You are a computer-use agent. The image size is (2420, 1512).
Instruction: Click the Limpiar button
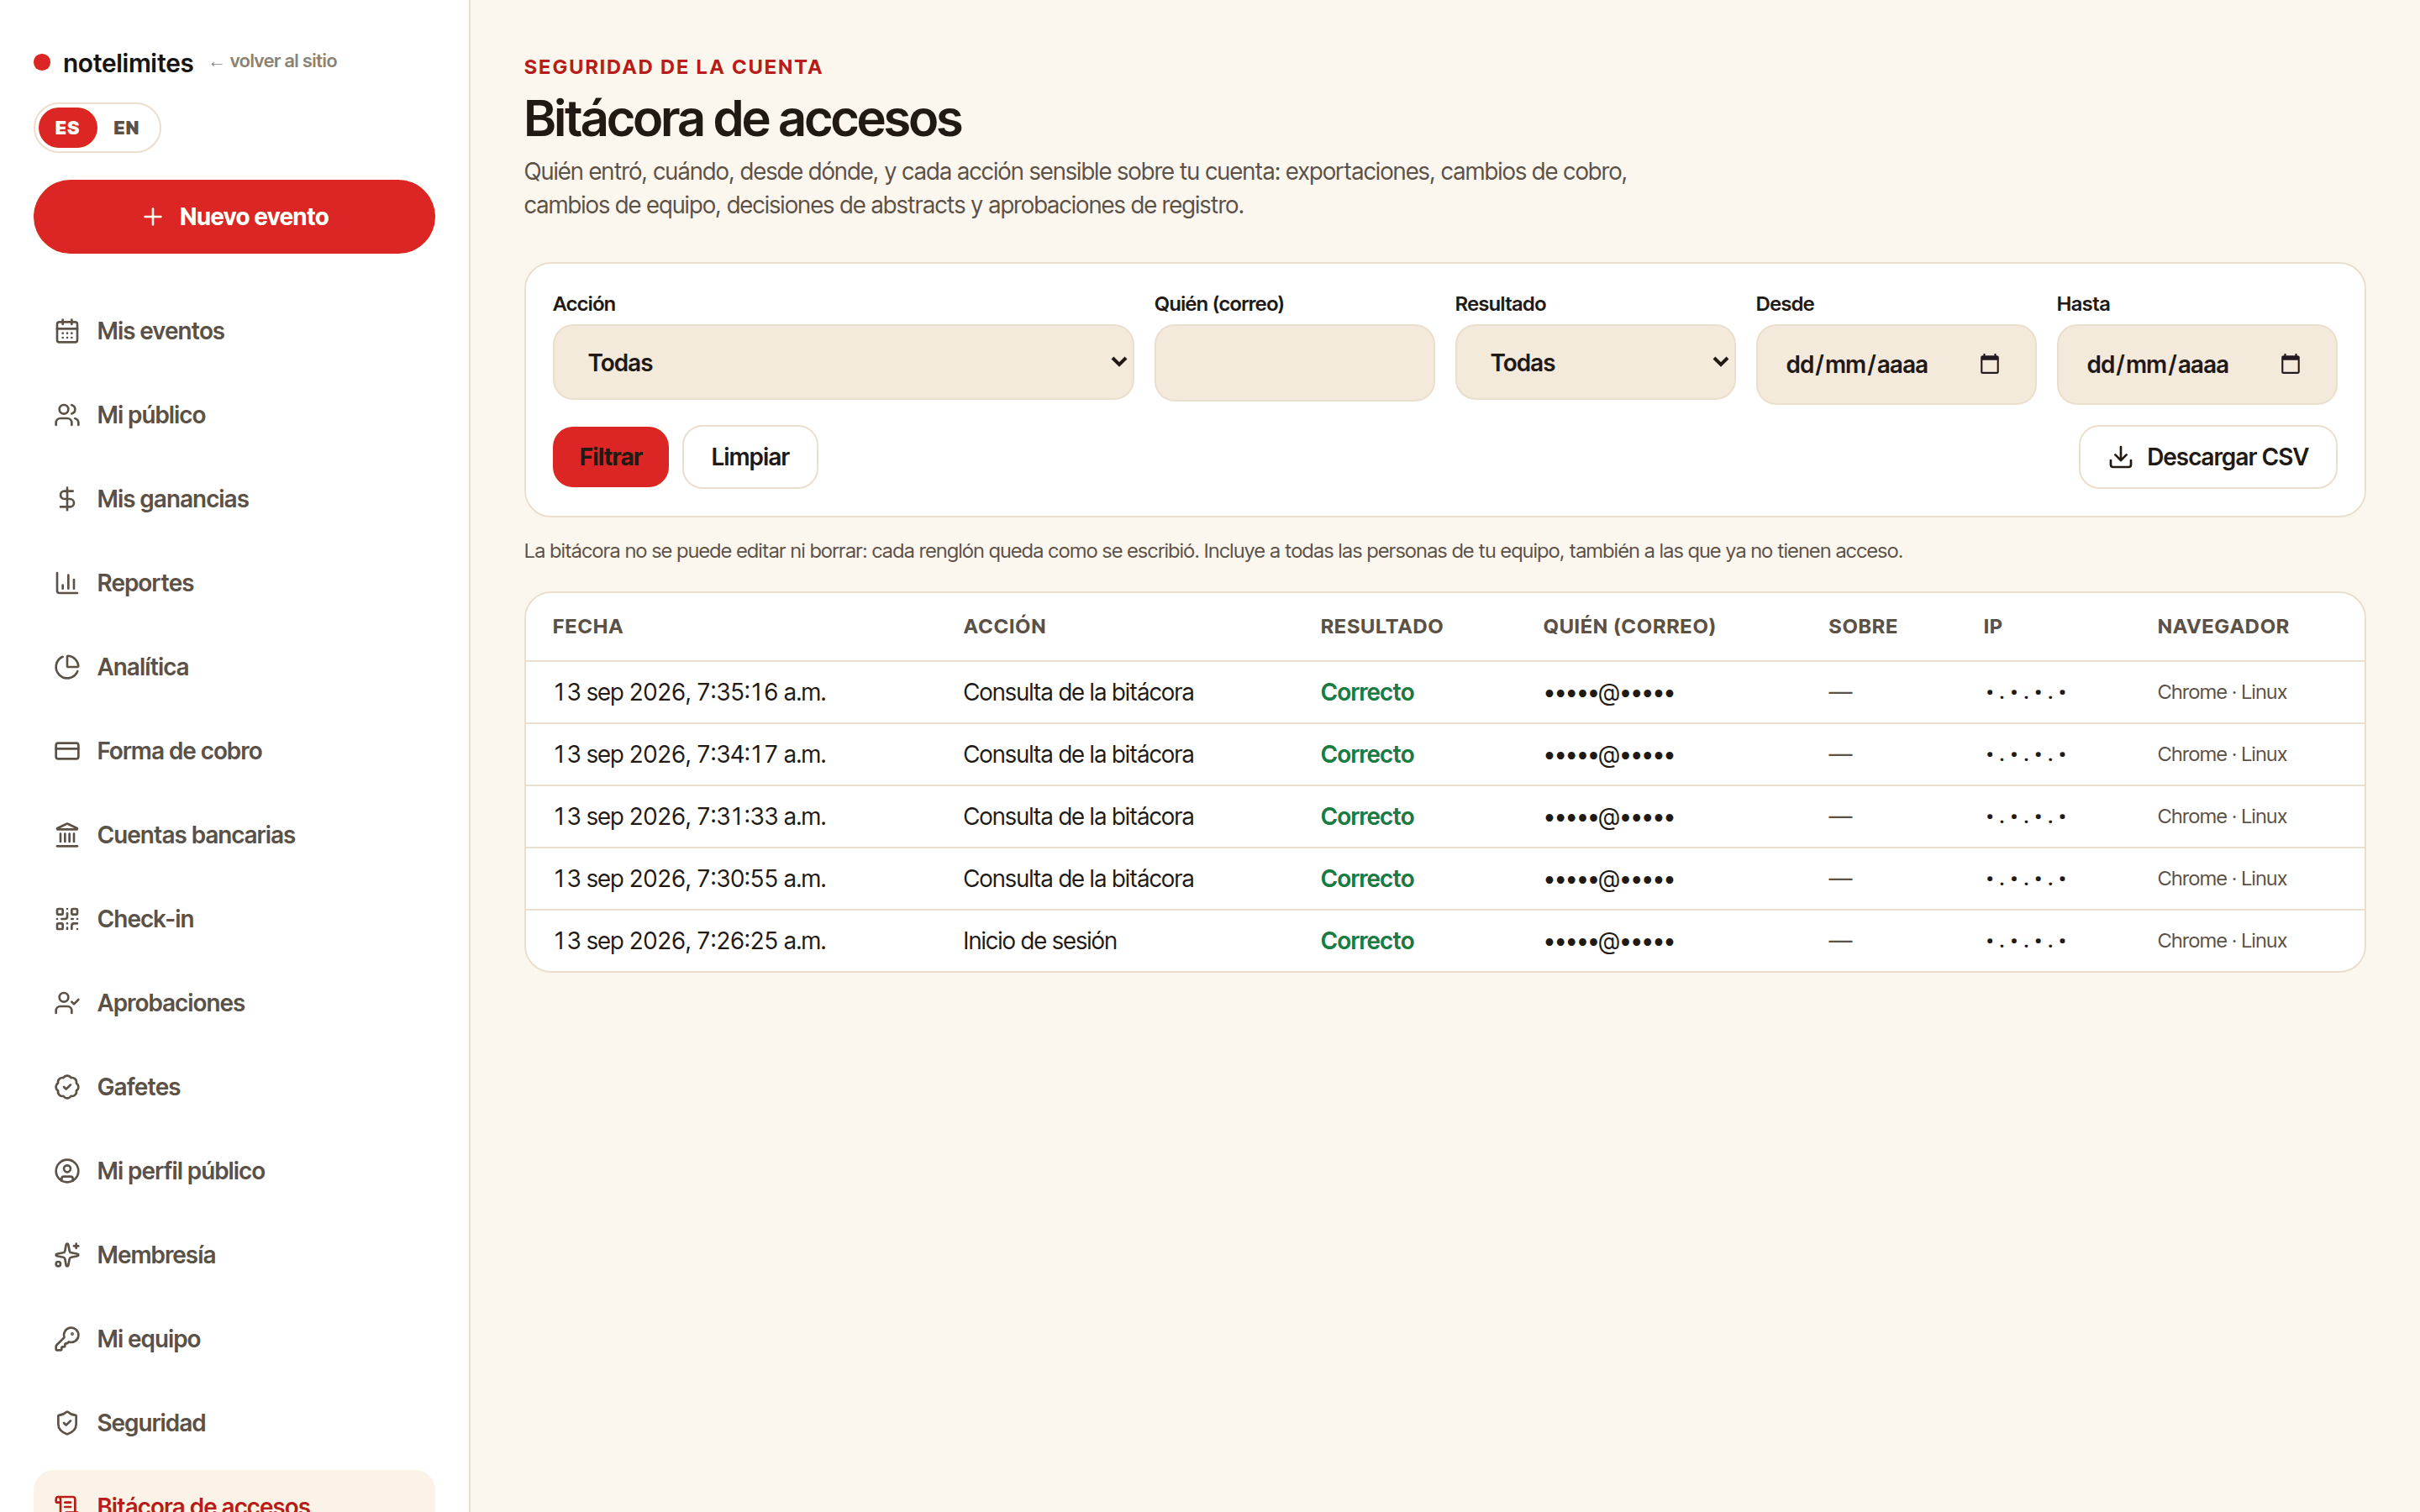(x=750, y=457)
